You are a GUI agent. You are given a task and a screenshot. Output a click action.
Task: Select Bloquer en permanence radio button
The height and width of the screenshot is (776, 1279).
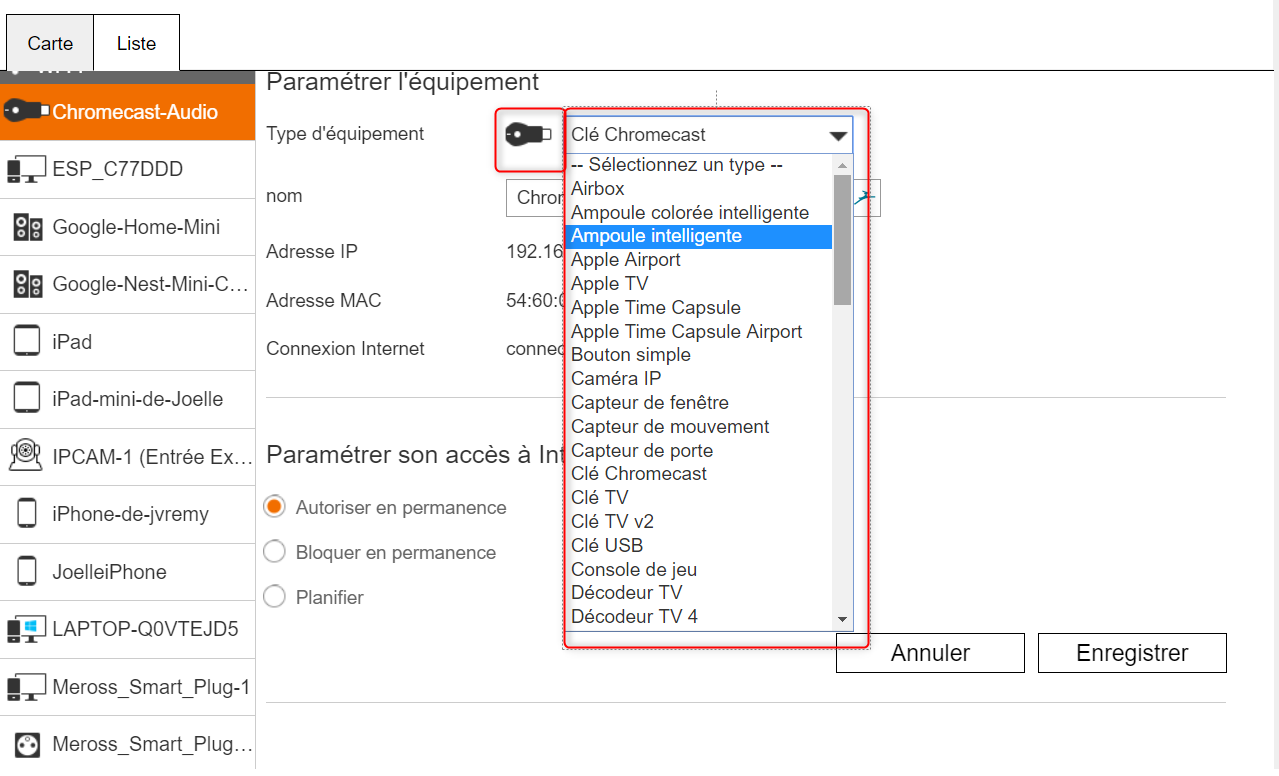(274, 552)
